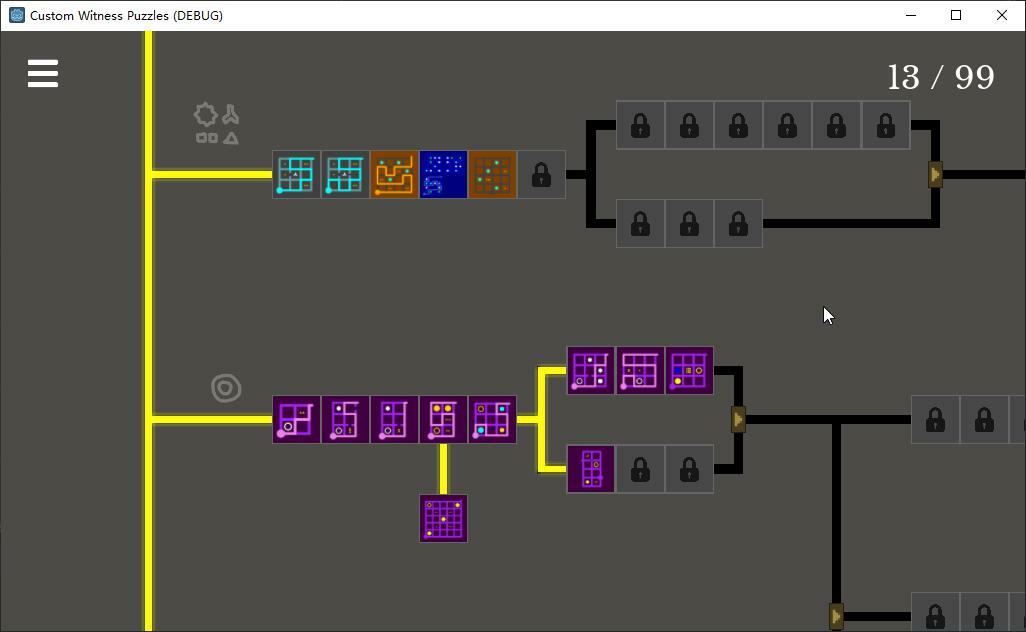
Task: Click the gold arrow connector beside the top lock rows
Action: pos(935,175)
